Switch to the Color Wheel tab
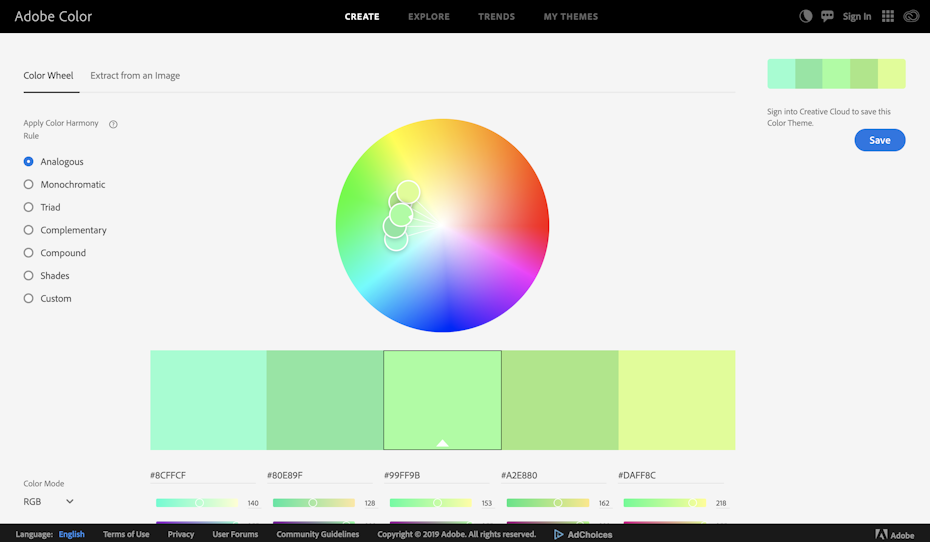This screenshot has width=930, height=542. point(49,75)
